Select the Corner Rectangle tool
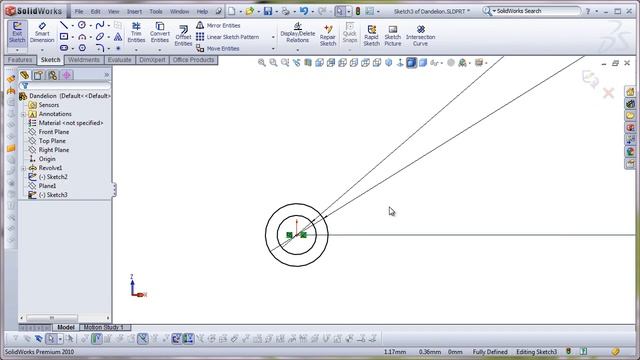 [x=64, y=37]
